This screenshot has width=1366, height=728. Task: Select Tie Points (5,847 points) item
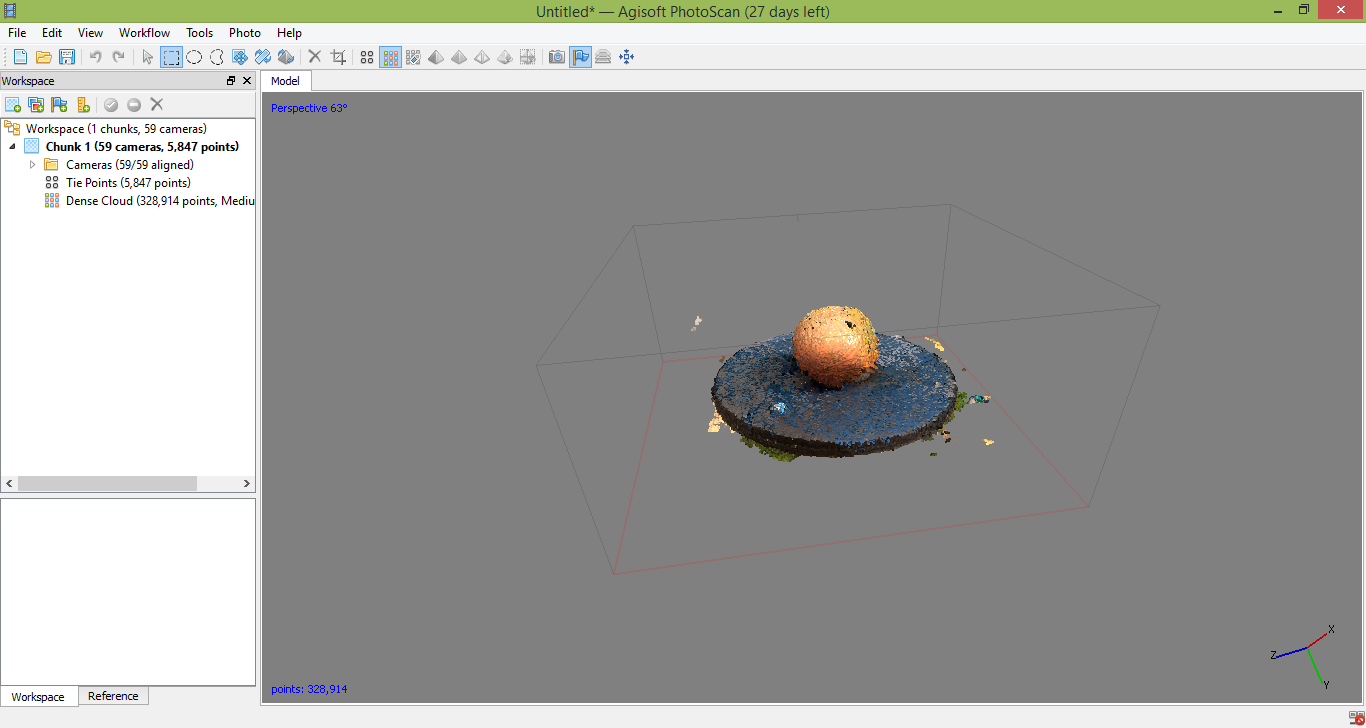(128, 182)
